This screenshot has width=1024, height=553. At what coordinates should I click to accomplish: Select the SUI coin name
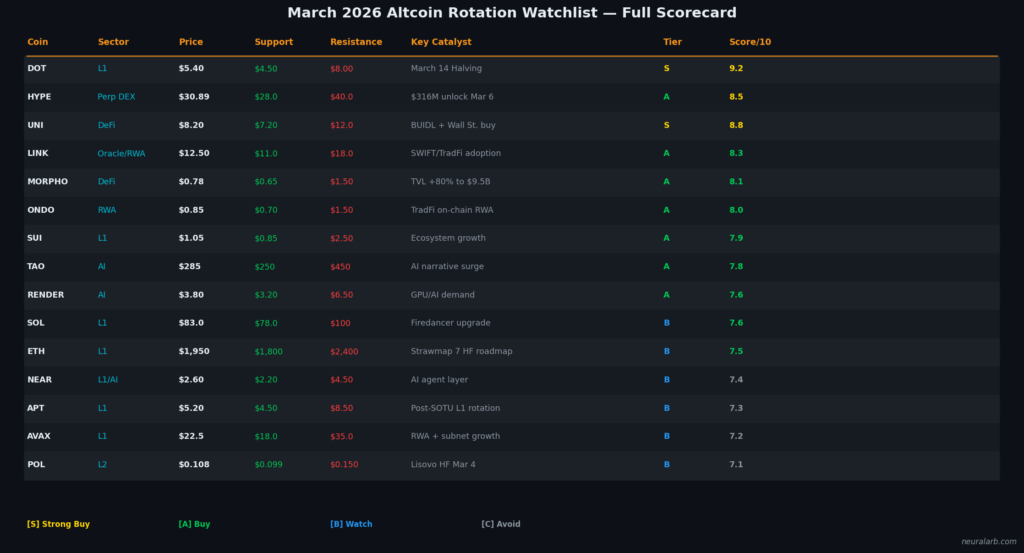(35, 238)
